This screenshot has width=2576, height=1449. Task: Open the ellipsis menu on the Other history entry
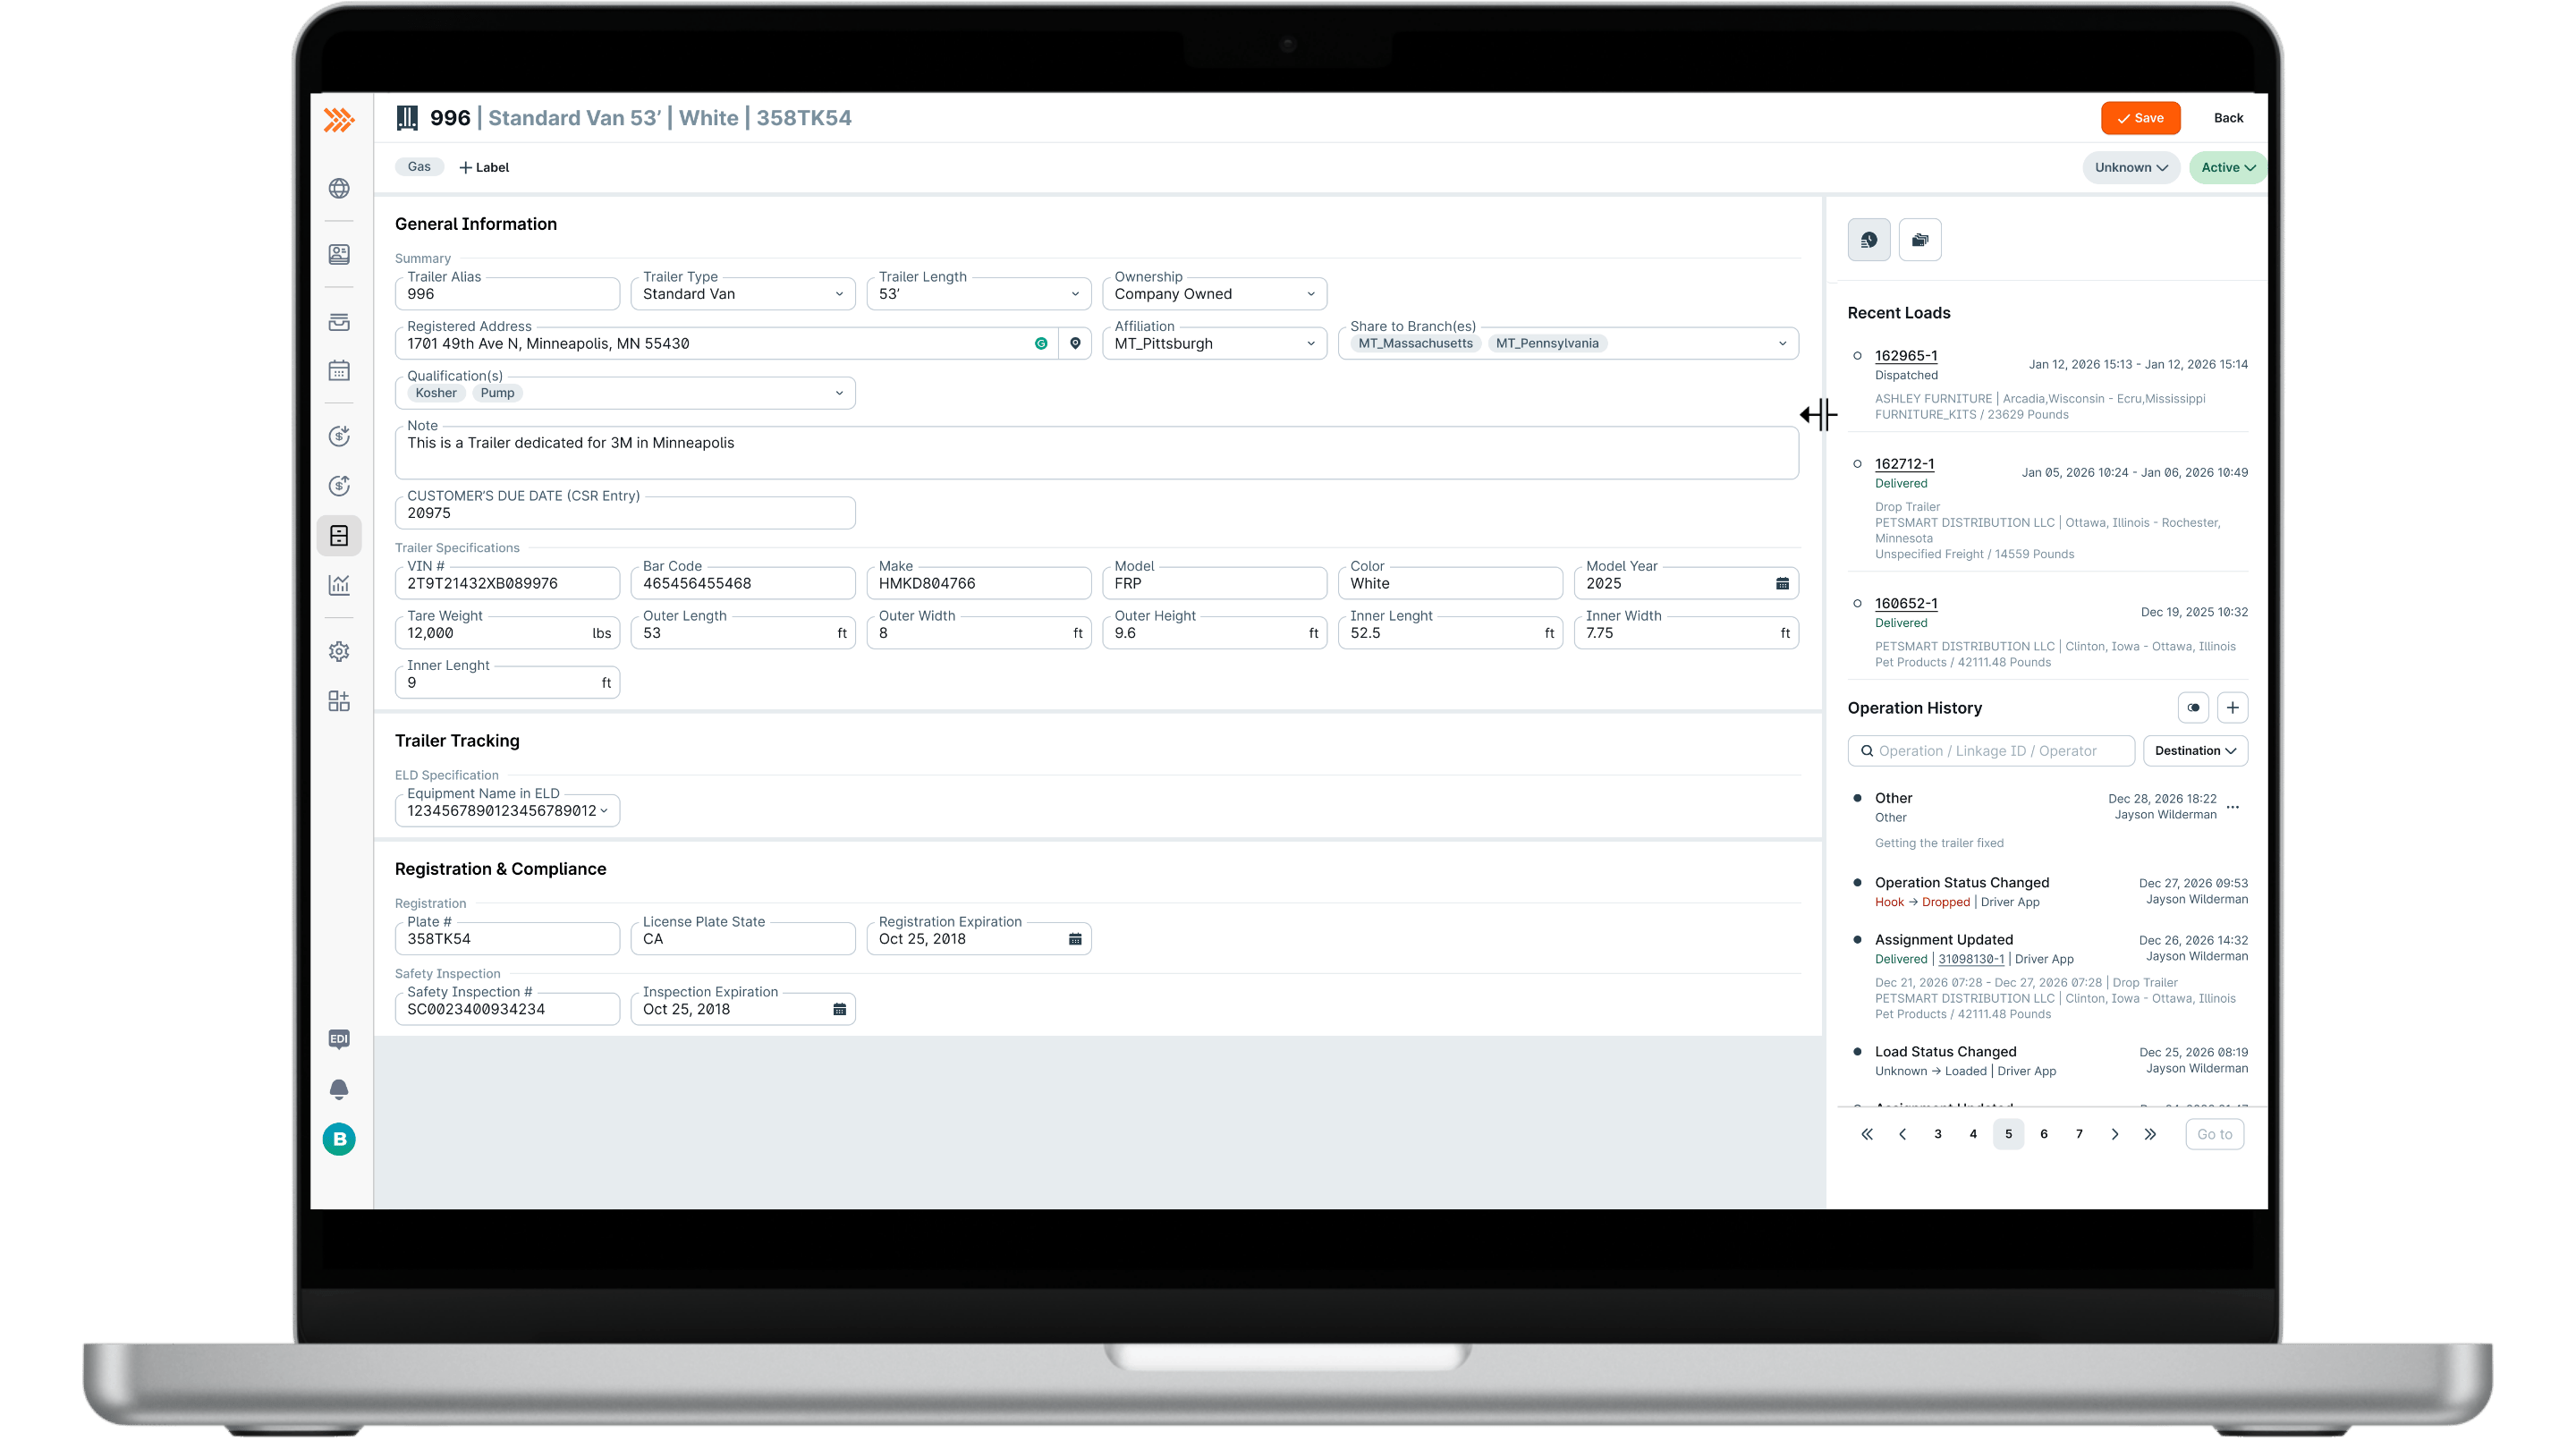[2234, 806]
